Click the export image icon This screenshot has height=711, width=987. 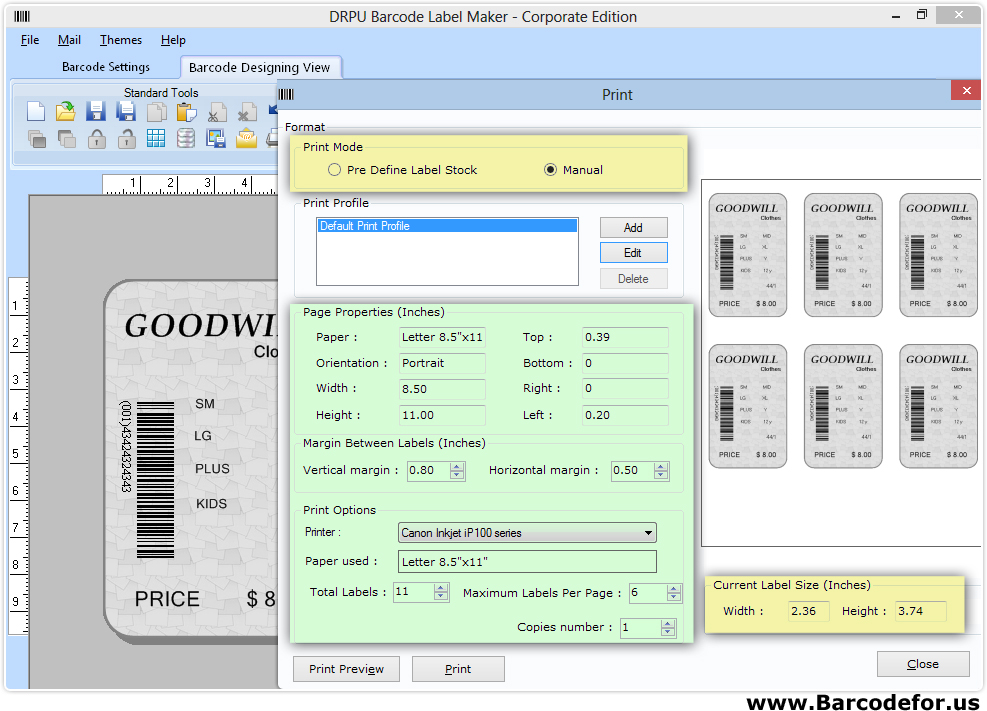click(x=216, y=138)
